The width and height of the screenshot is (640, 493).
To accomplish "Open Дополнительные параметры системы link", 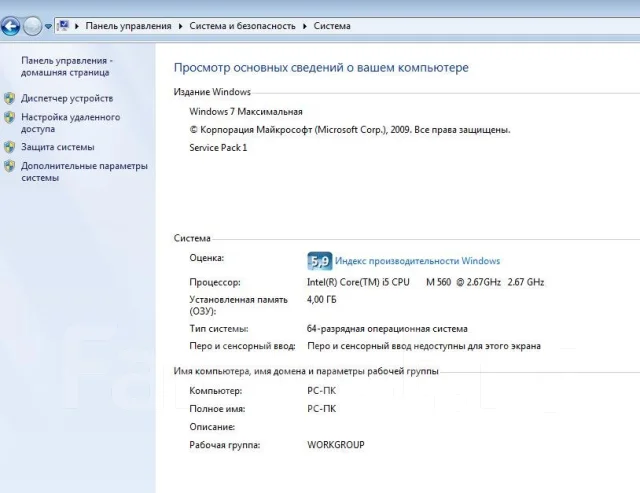I will pyautogui.click(x=84, y=172).
